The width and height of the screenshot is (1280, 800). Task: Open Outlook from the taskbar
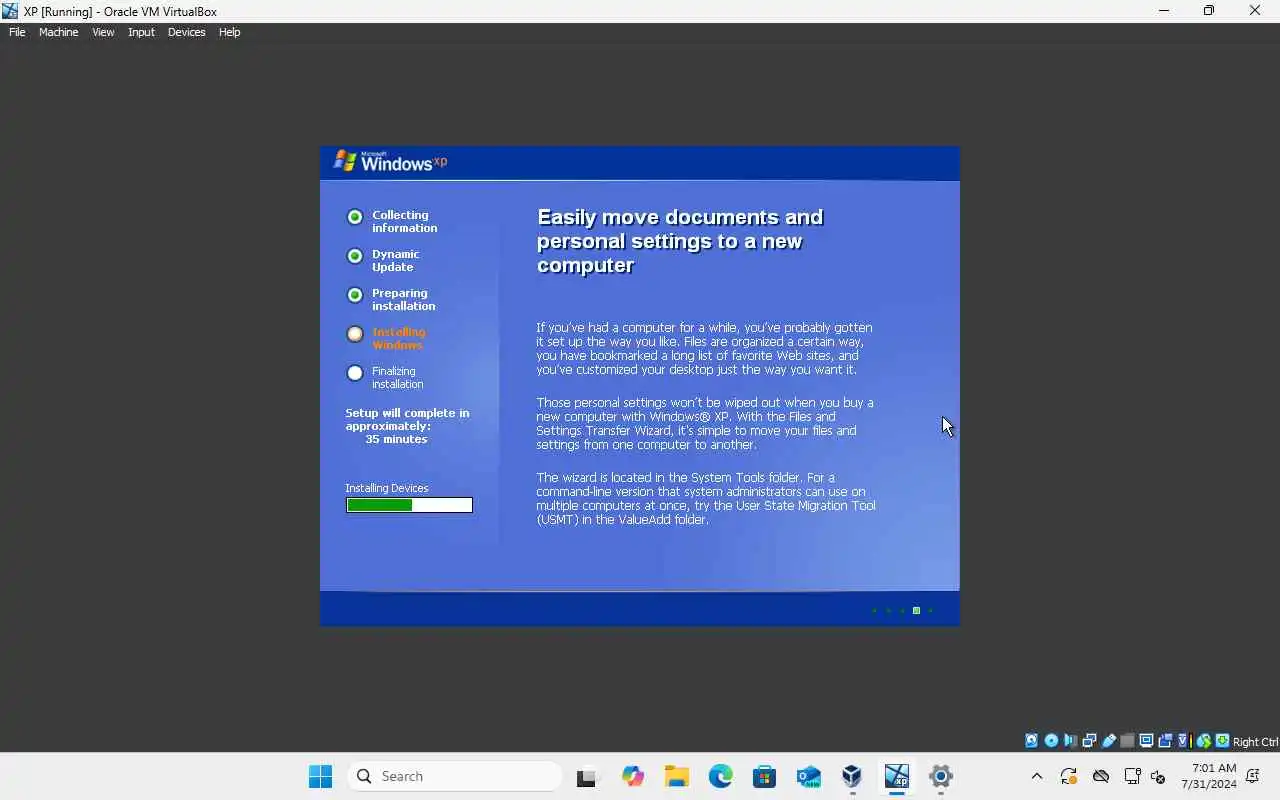tap(808, 776)
